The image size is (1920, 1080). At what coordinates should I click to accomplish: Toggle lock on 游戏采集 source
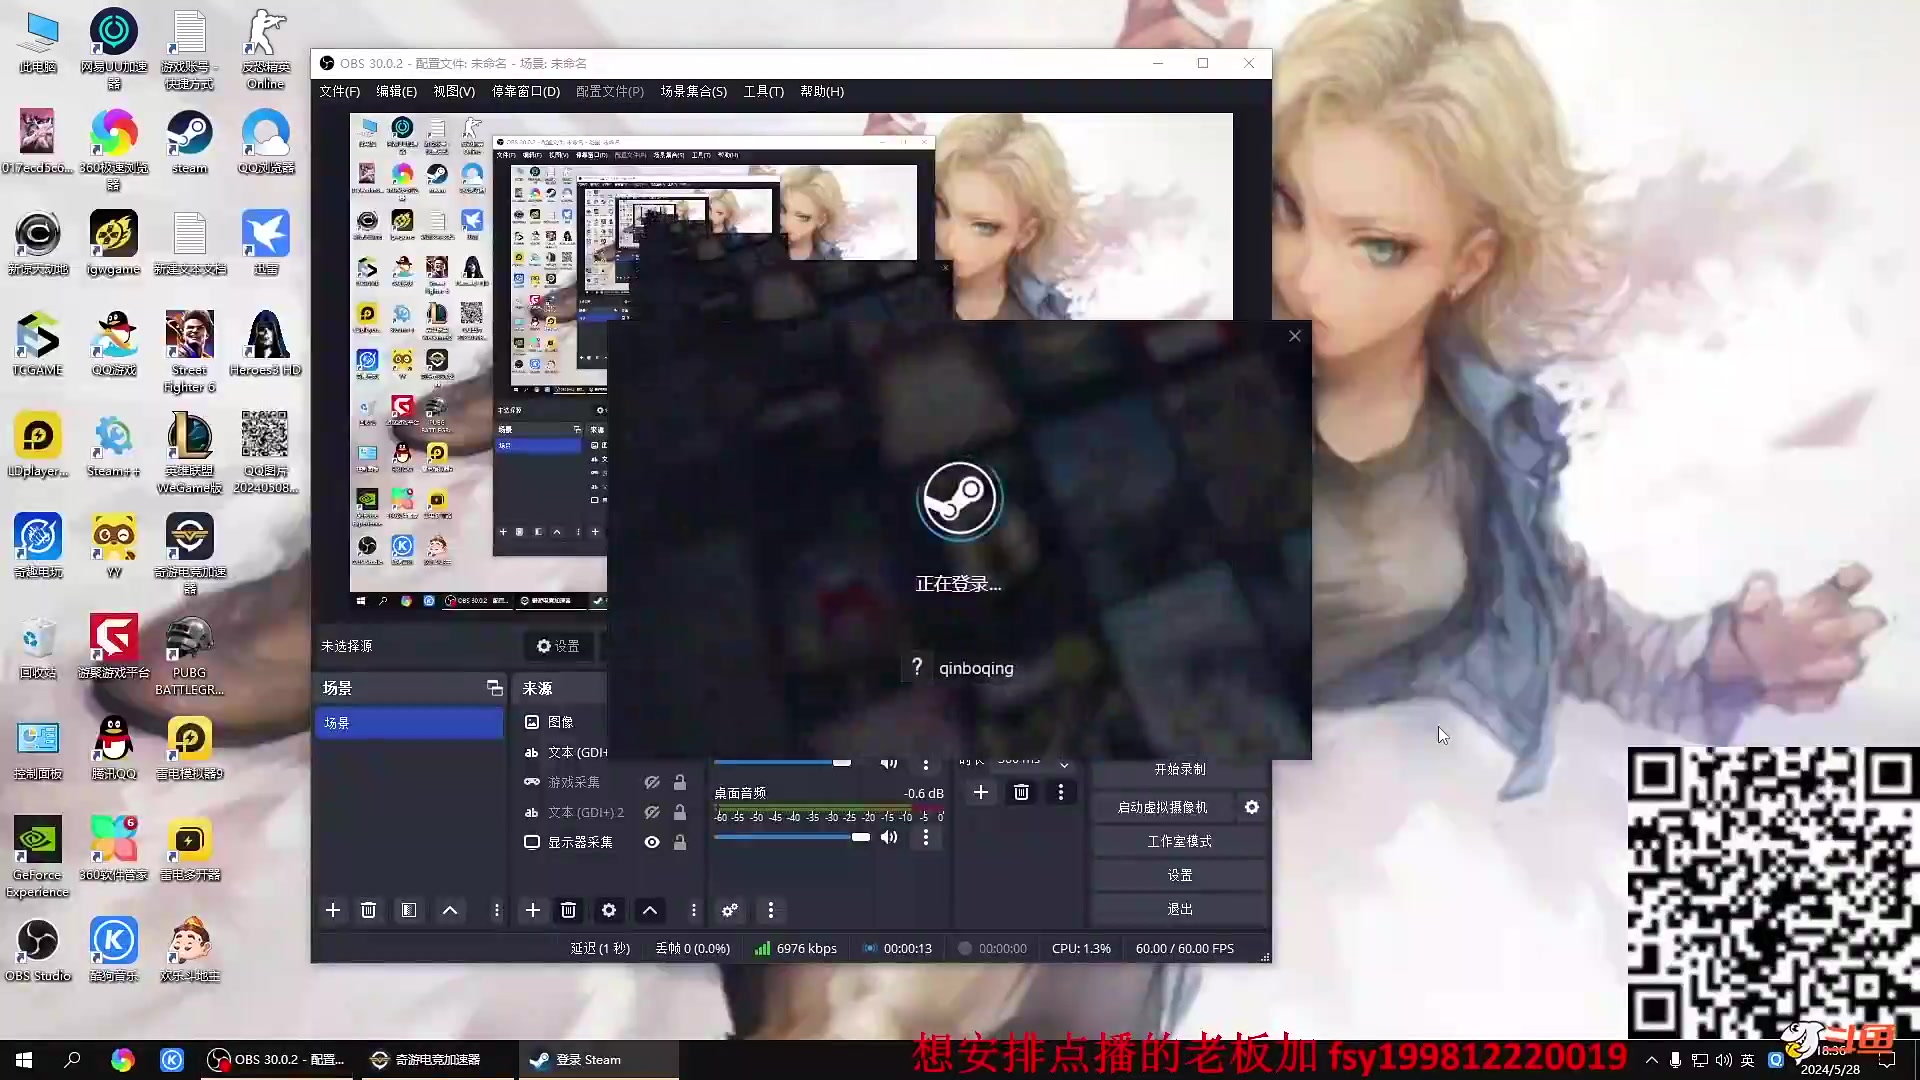pos(680,782)
